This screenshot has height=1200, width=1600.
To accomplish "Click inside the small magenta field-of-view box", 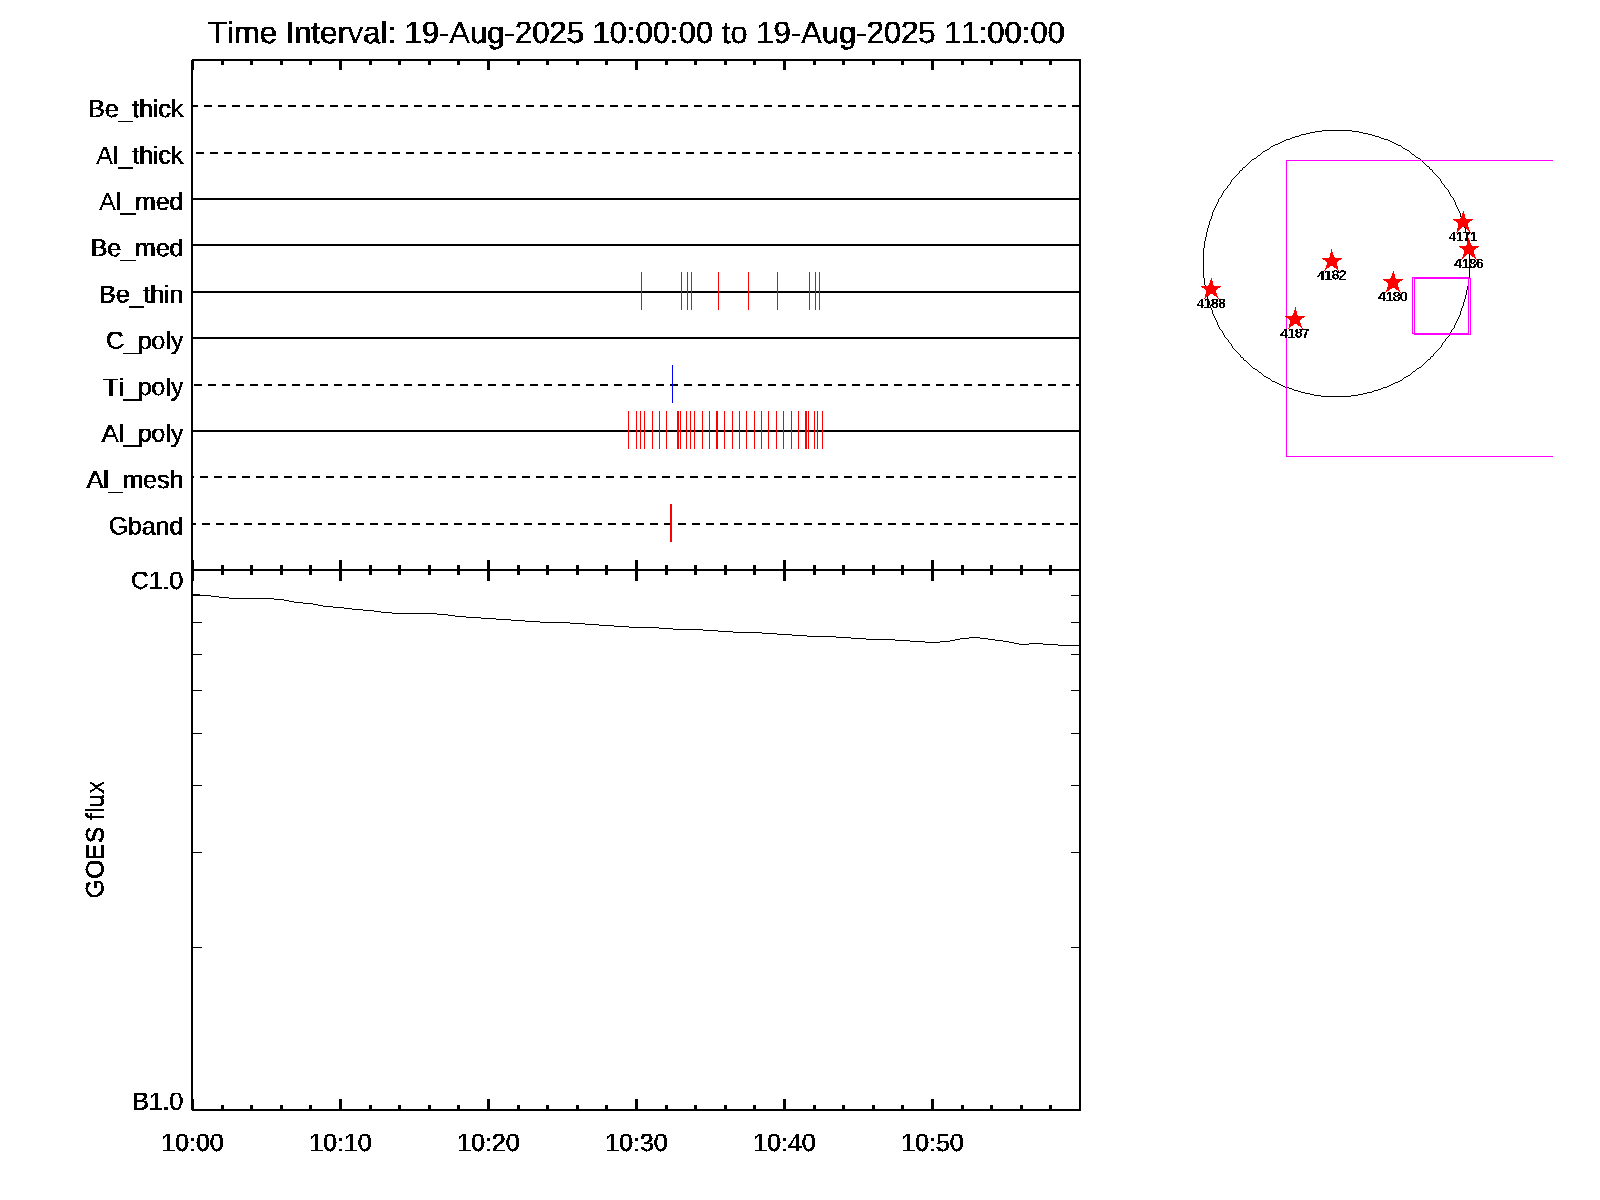I will 1440,306.
